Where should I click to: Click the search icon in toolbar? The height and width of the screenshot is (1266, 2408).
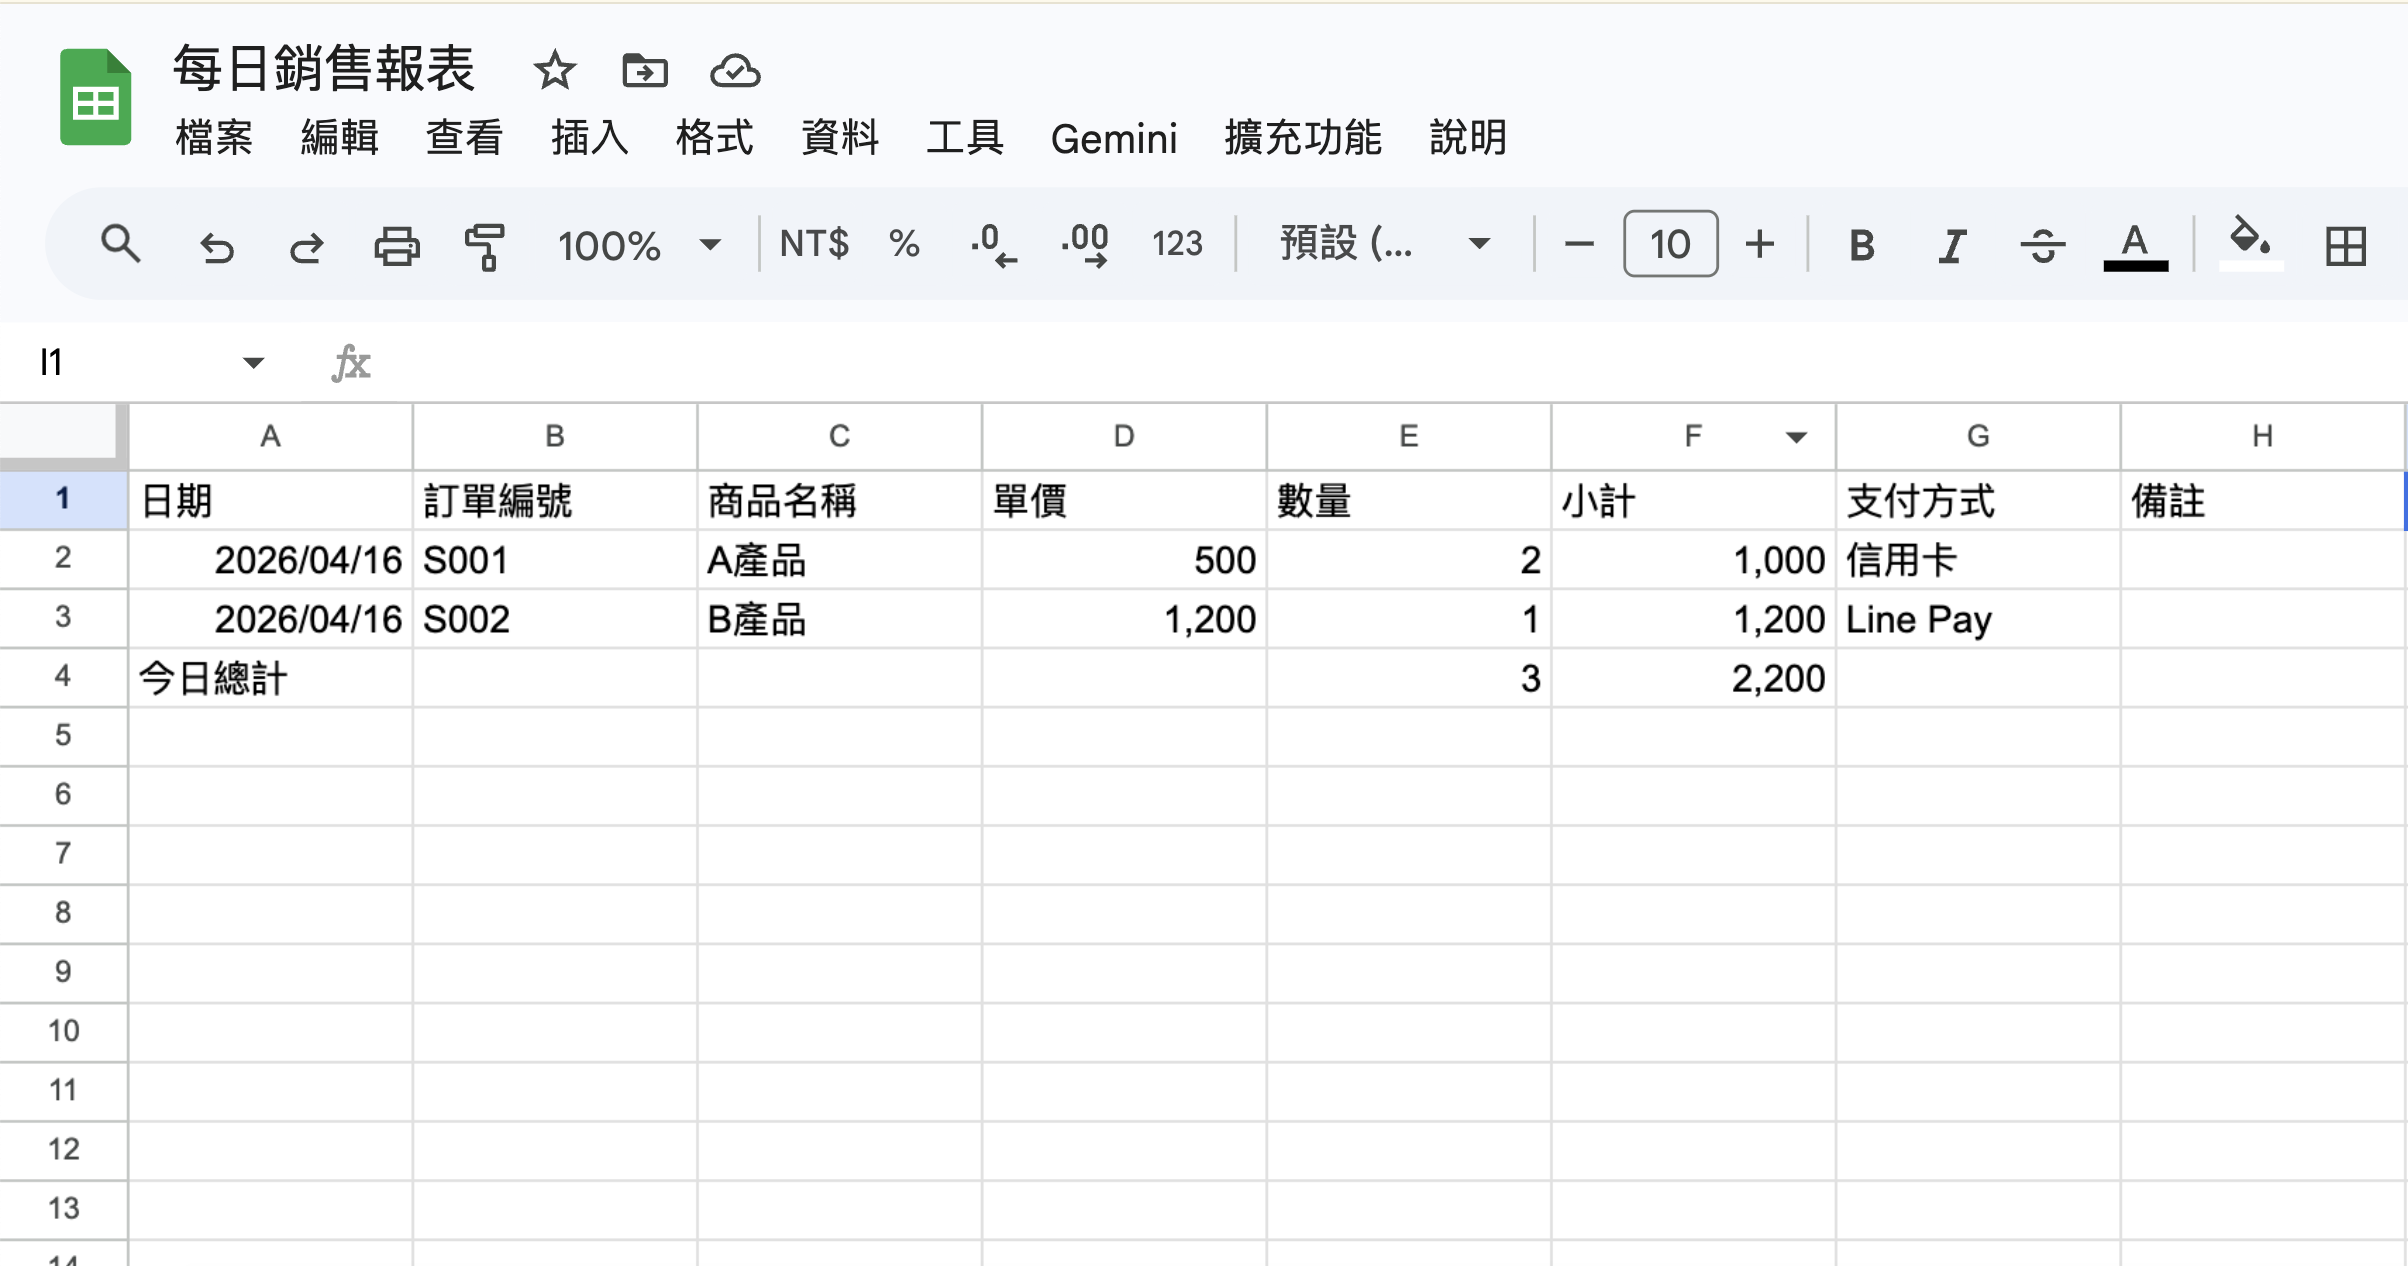click(121, 244)
